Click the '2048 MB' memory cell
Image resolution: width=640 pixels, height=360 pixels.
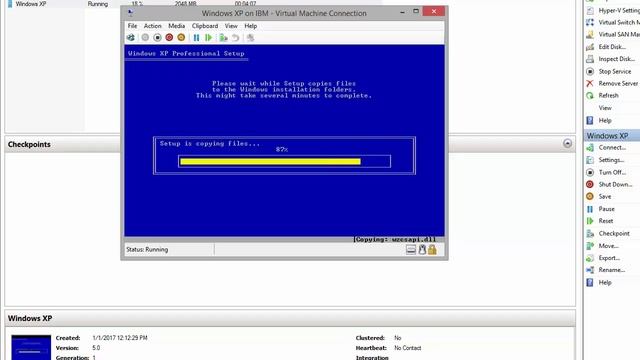pos(186,4)
